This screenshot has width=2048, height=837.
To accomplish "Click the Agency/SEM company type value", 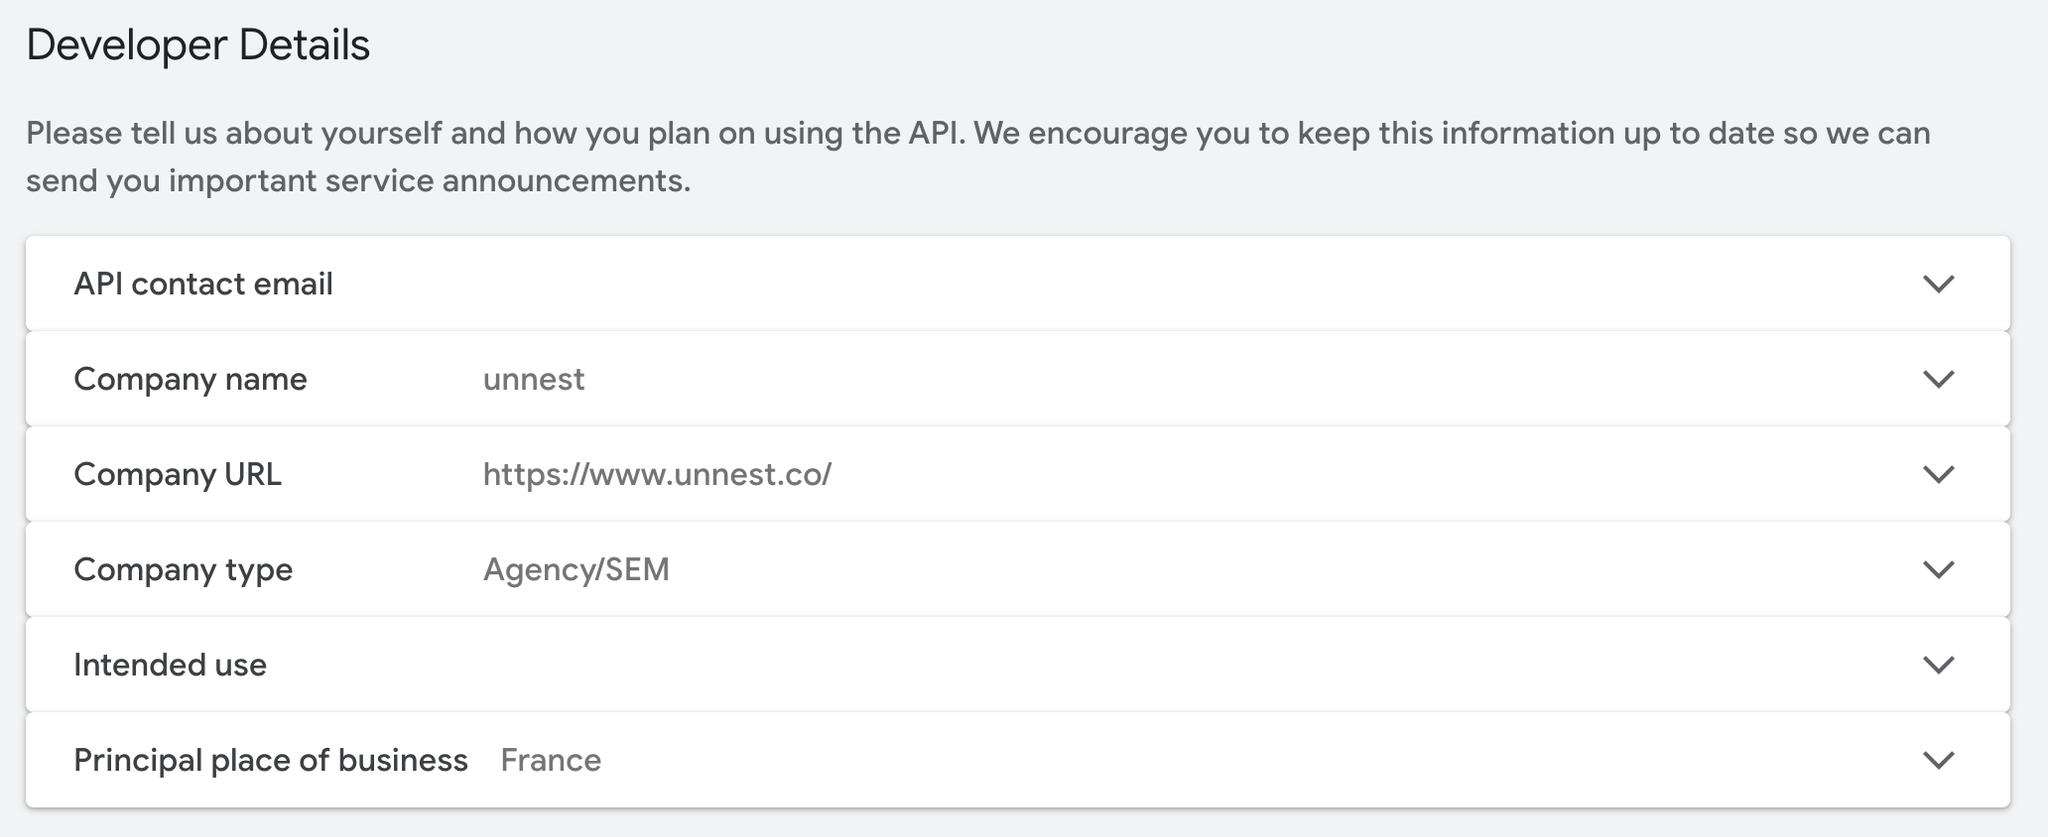I will [576, 570].
